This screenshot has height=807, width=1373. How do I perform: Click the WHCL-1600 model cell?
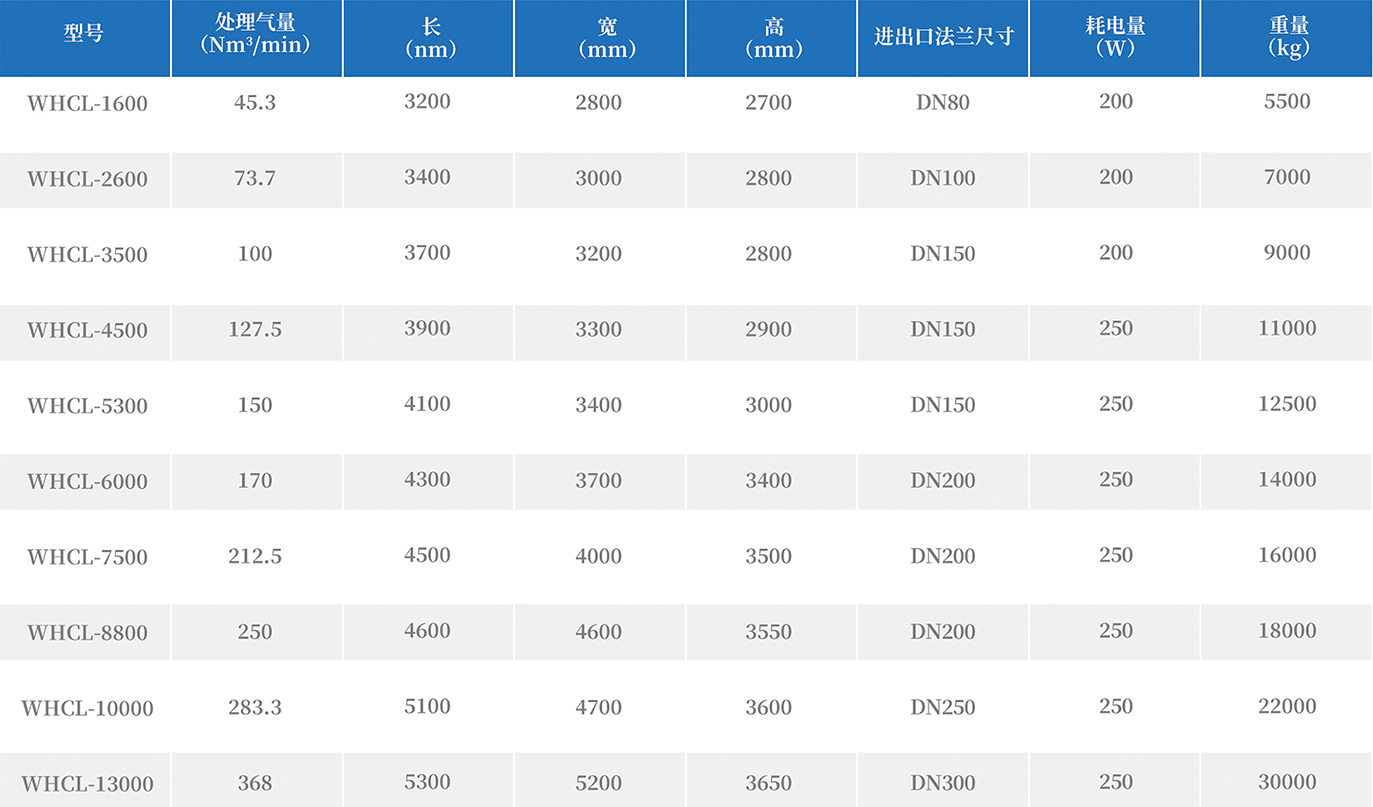click(87, 104)
